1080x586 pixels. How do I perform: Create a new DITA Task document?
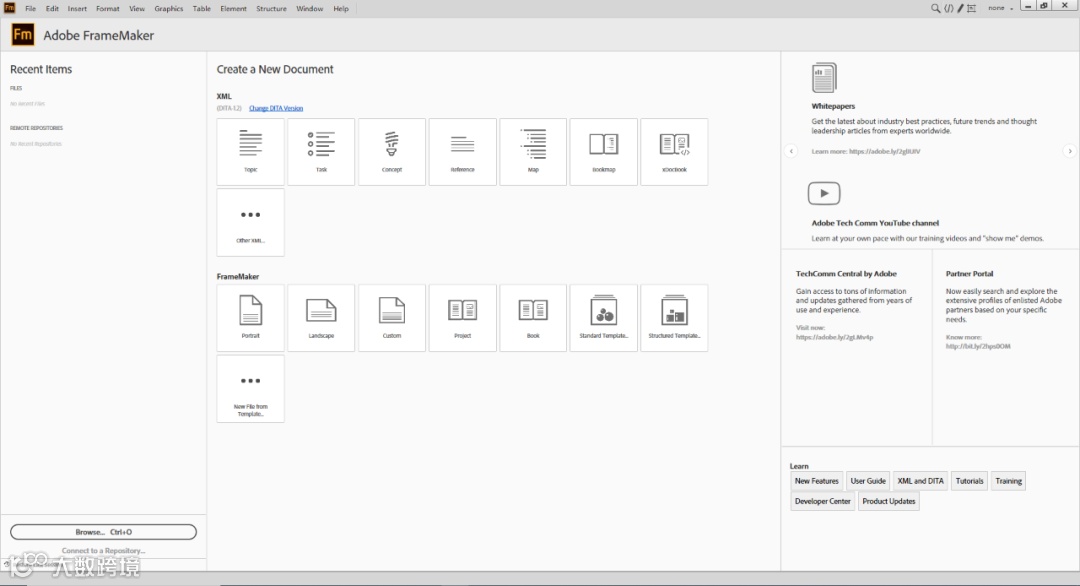point(321,151)
